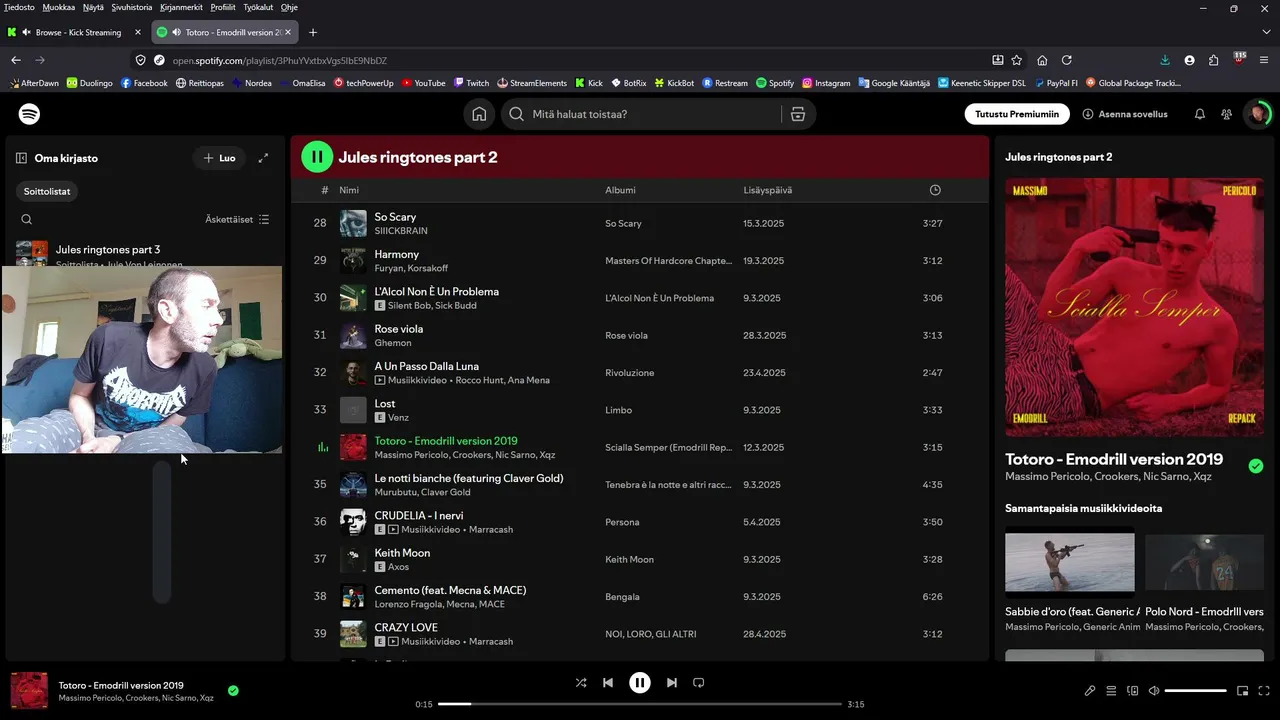Click the Mitä haluat toistaa search field

(640, 114)
